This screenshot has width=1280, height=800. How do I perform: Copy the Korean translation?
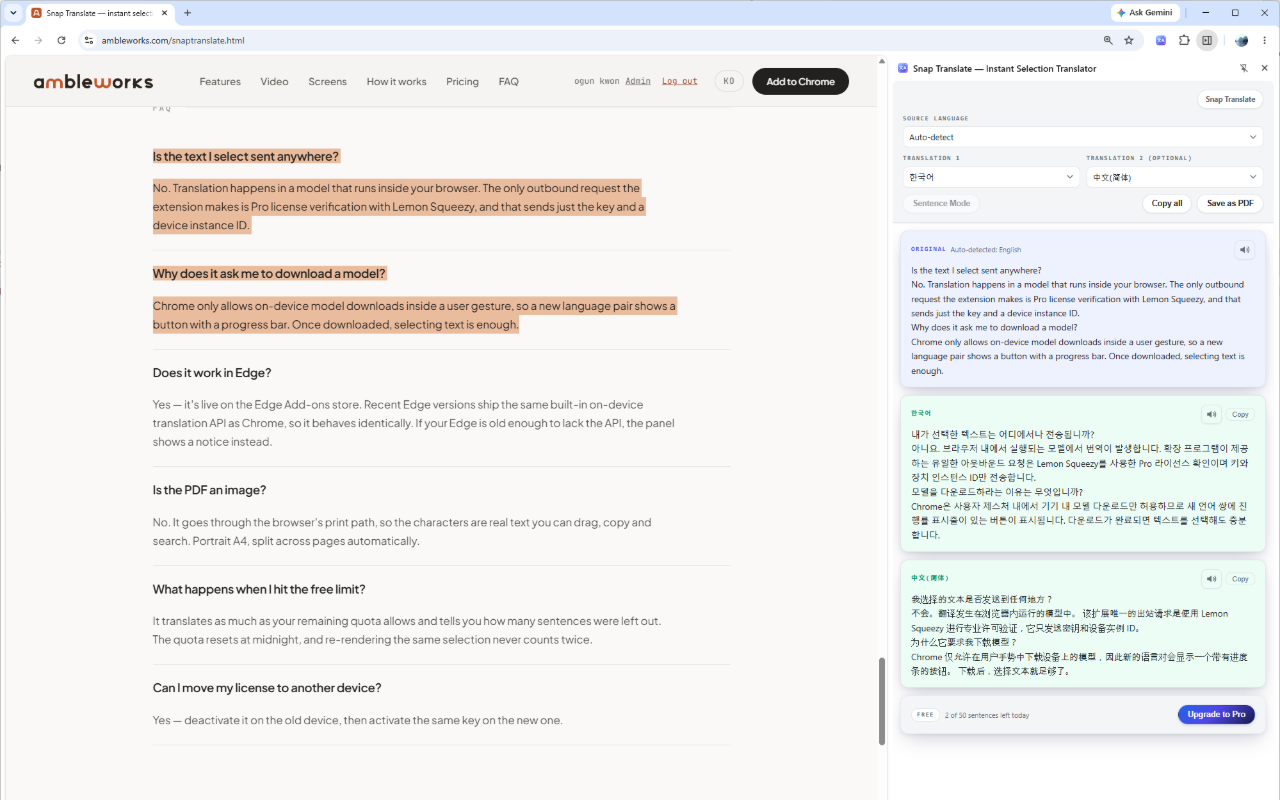tap(1240, 414)
